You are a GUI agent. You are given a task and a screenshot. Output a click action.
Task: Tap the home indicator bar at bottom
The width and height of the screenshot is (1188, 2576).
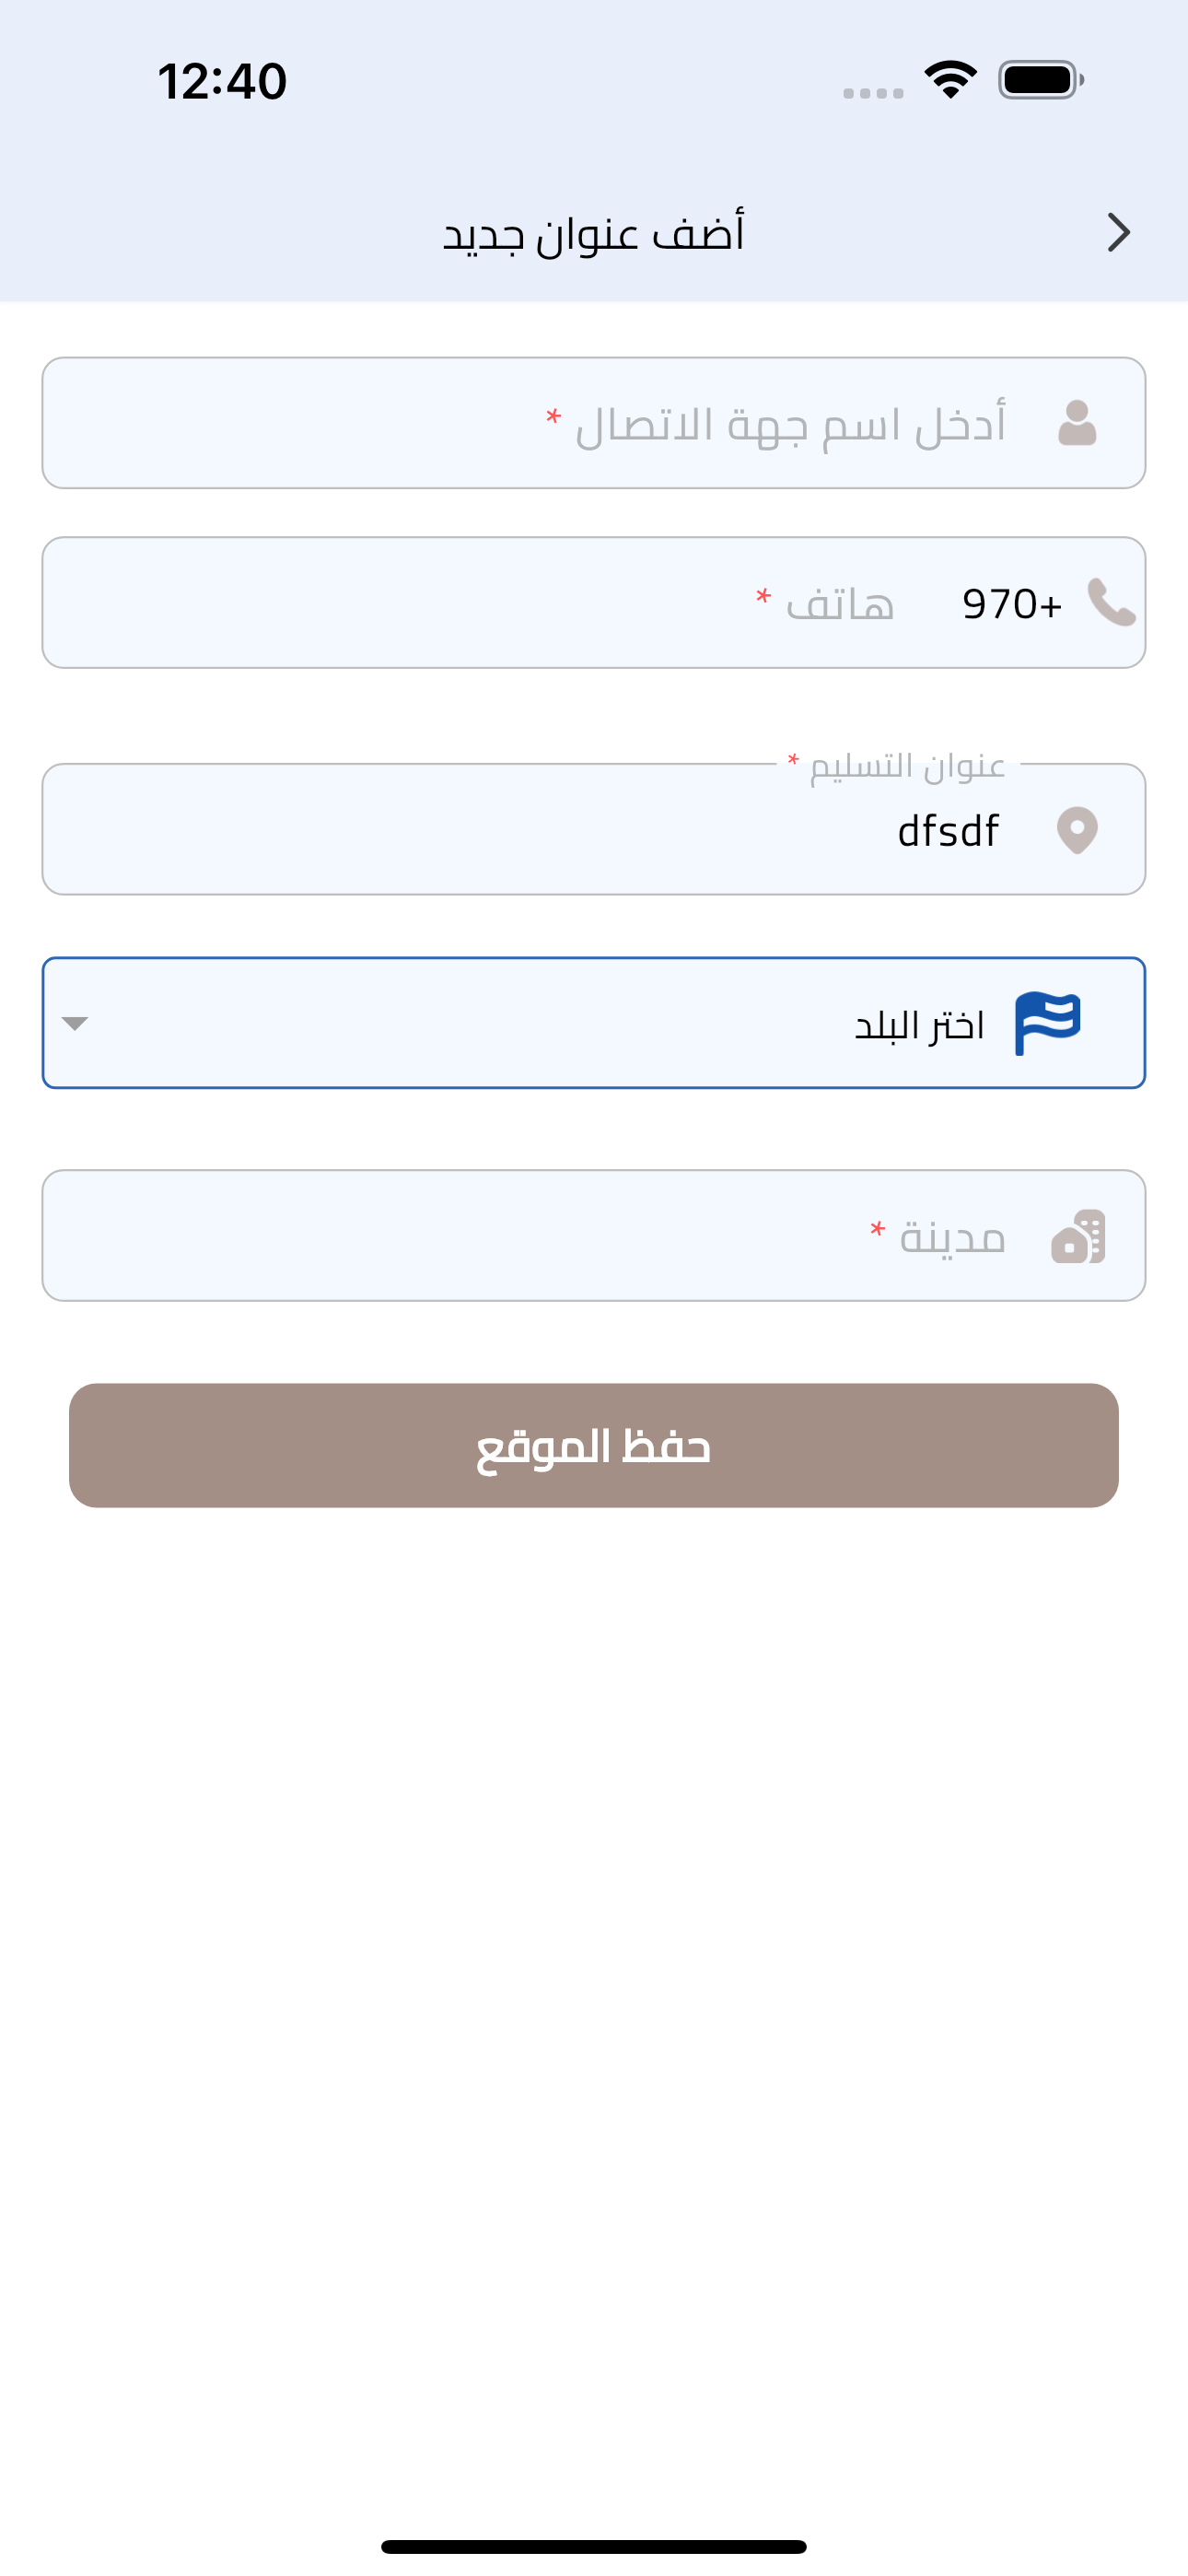[594, 2546]
